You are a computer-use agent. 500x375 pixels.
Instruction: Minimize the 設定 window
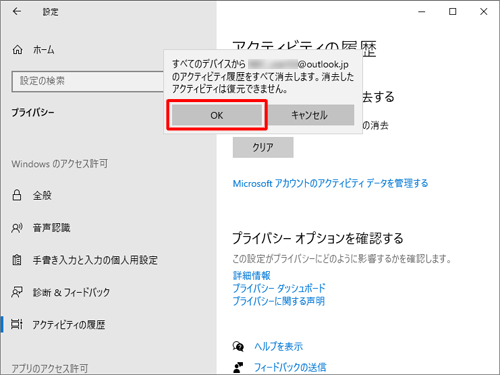coord(422,12)
